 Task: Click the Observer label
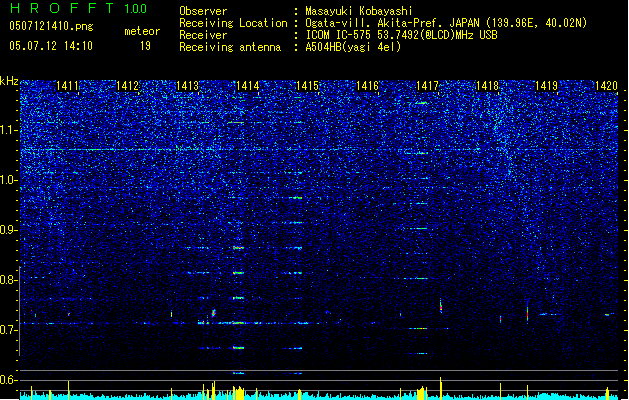203,11
